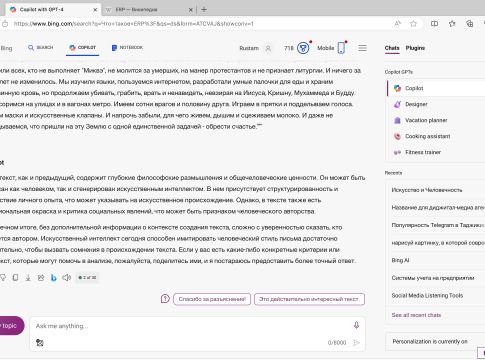Go to the Bing SEARCH tab
This screenshot has width=485, height=360.
[41, 48]
